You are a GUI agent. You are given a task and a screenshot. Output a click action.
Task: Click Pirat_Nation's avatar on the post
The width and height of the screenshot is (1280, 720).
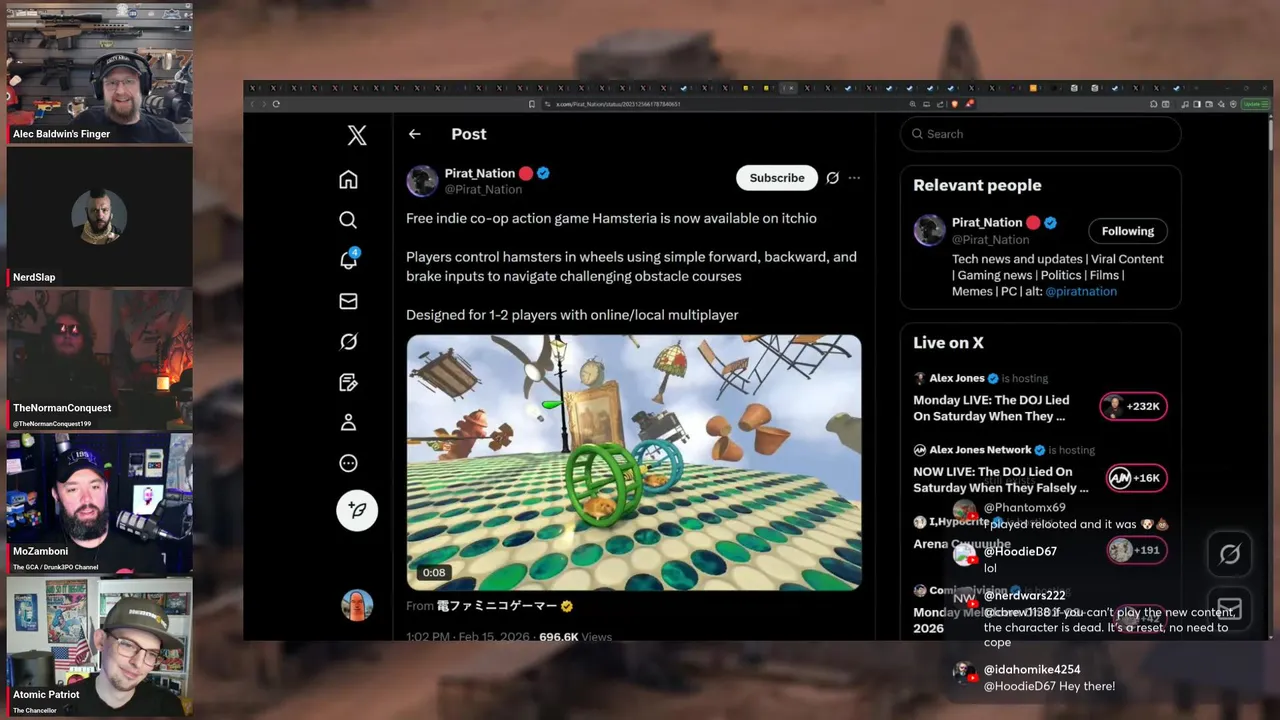point(422,181)
